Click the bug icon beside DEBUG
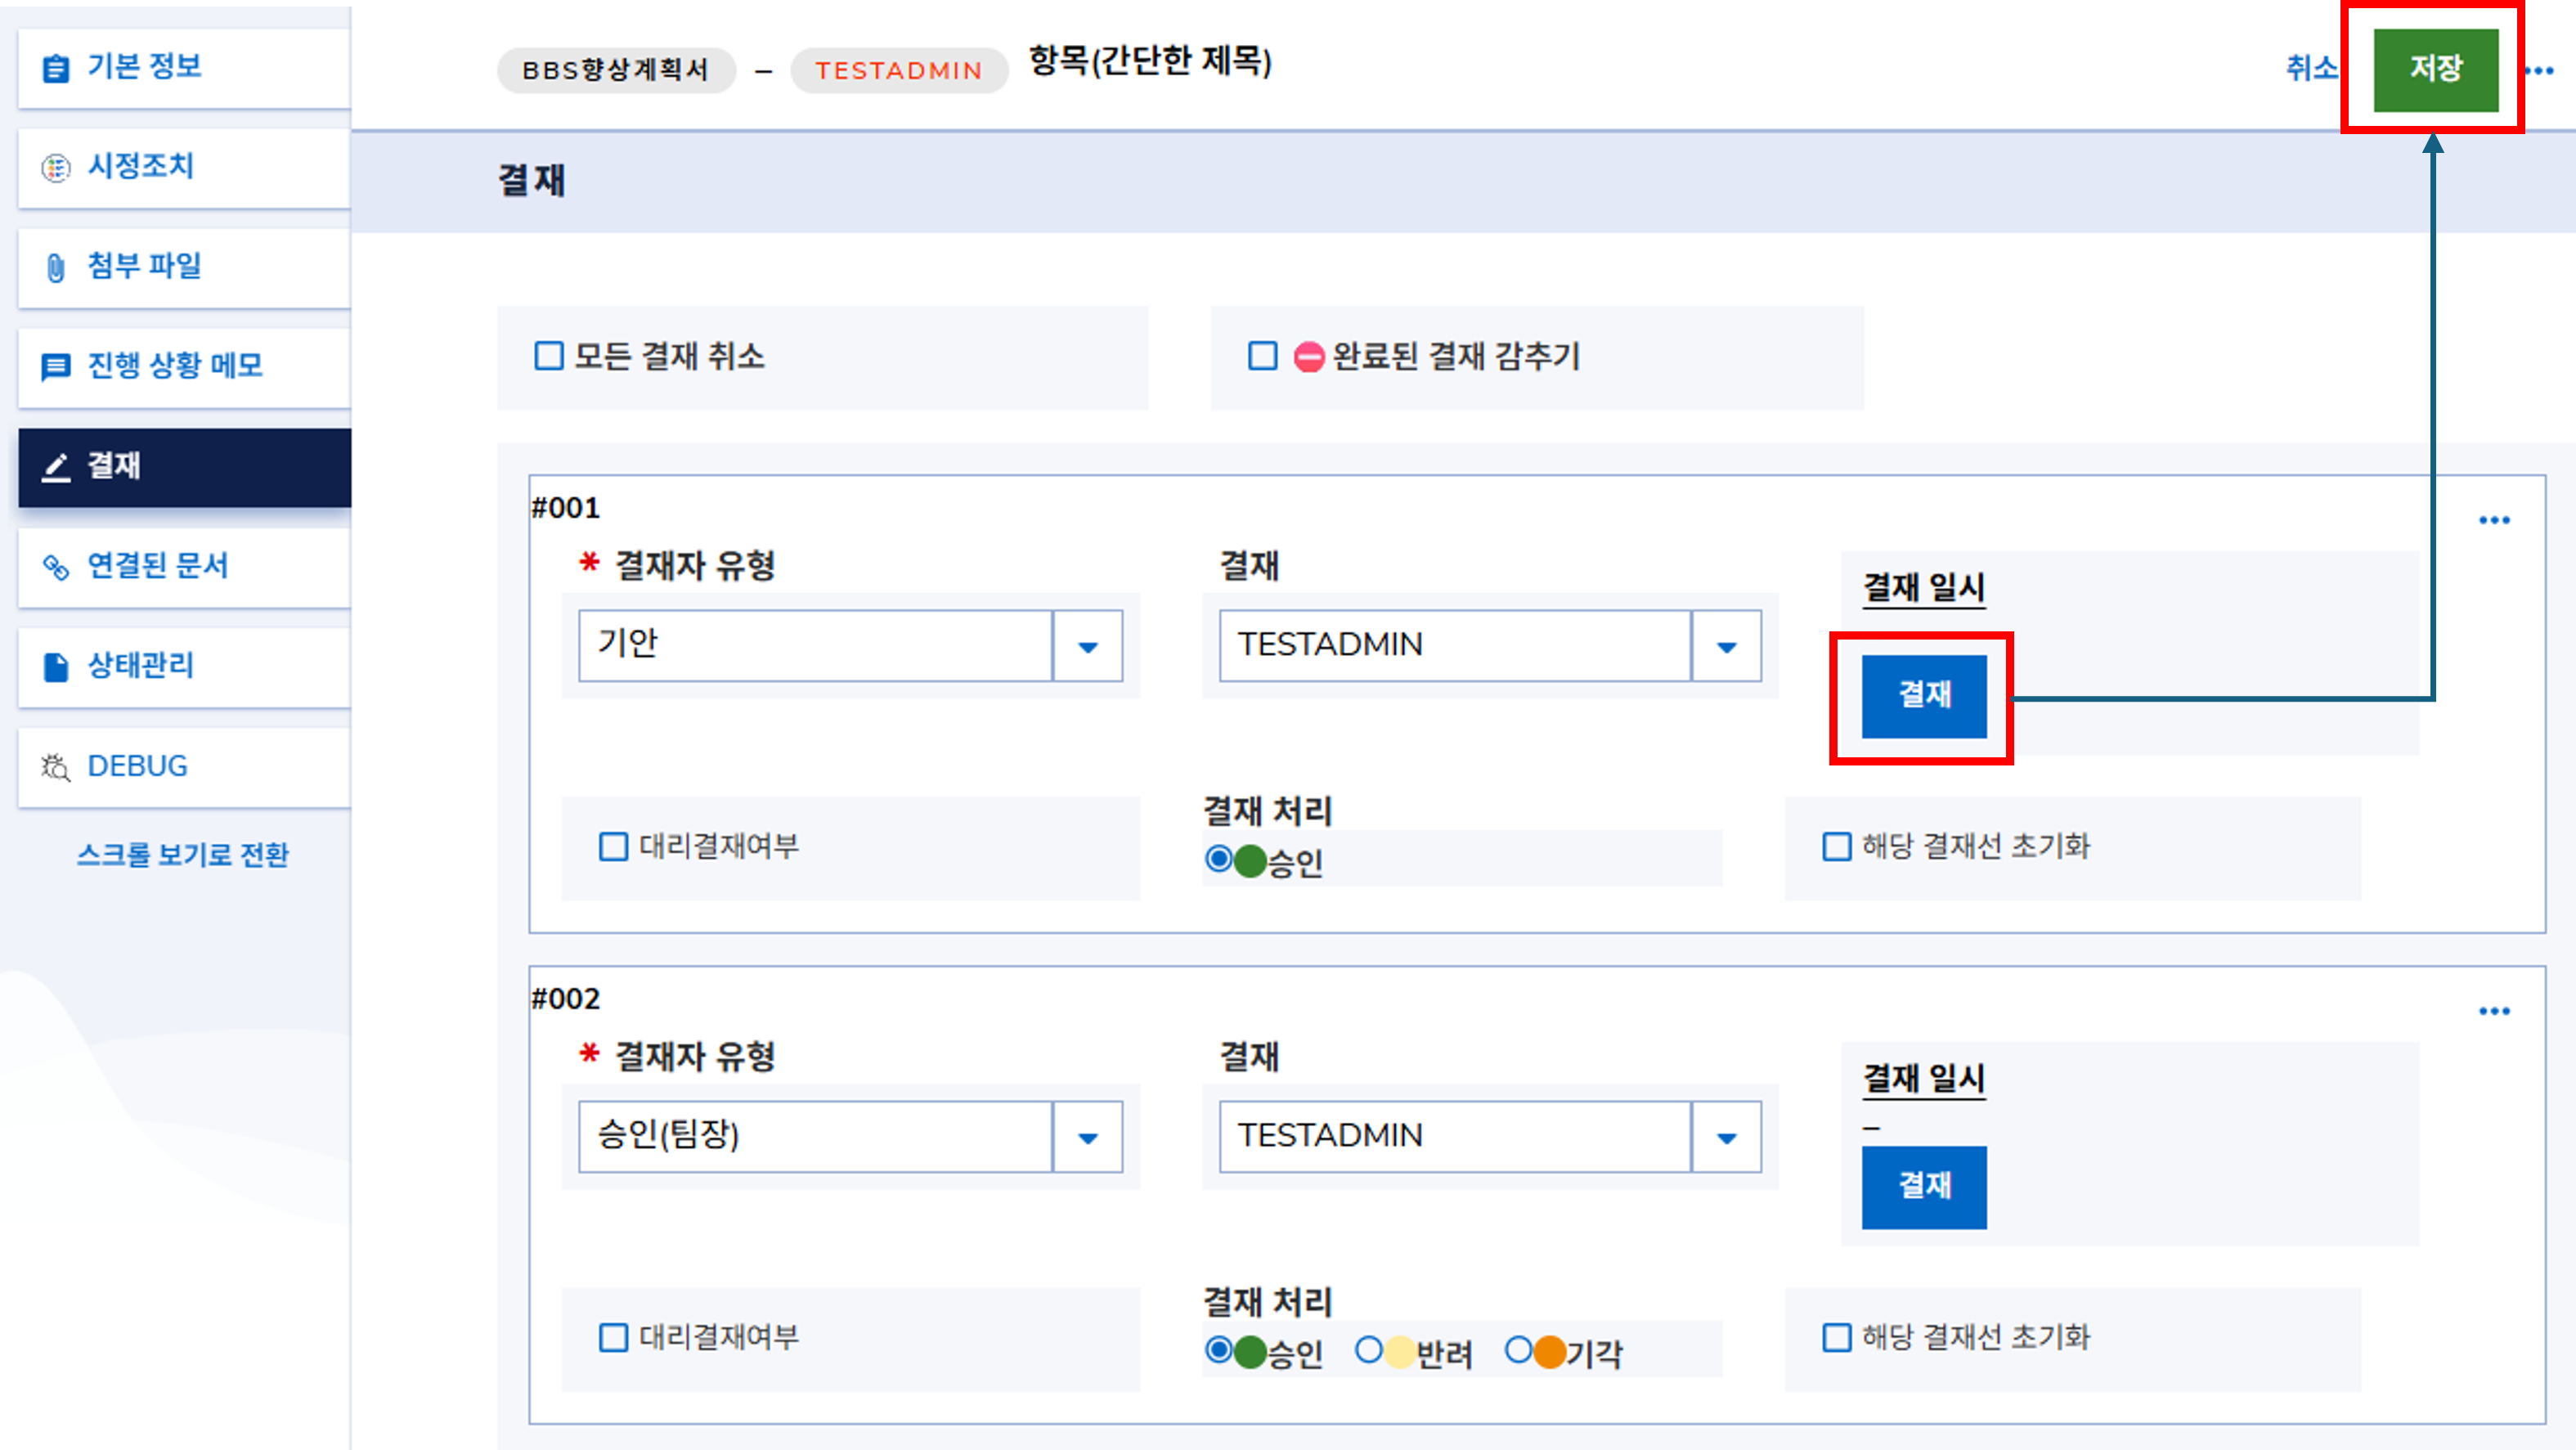The image size is (2576, 1450). pos(56,767)
